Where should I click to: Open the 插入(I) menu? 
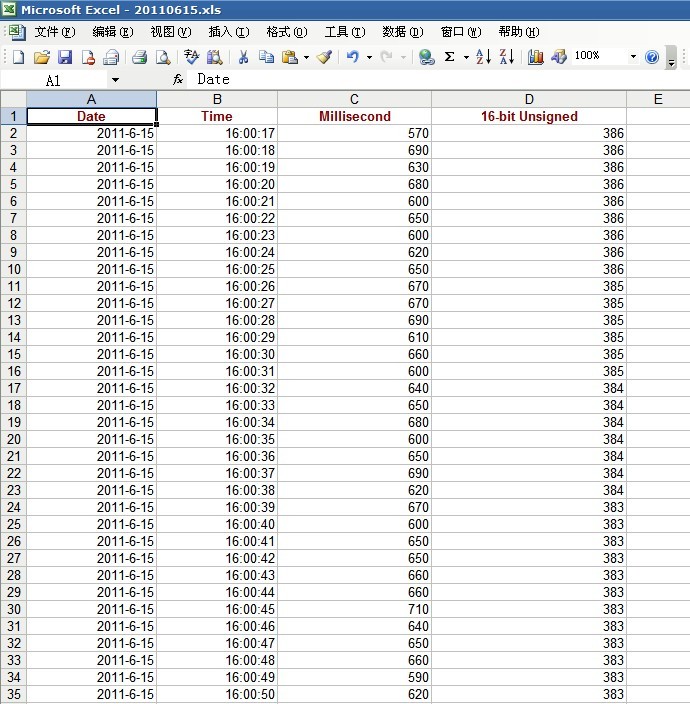point(229,32)
